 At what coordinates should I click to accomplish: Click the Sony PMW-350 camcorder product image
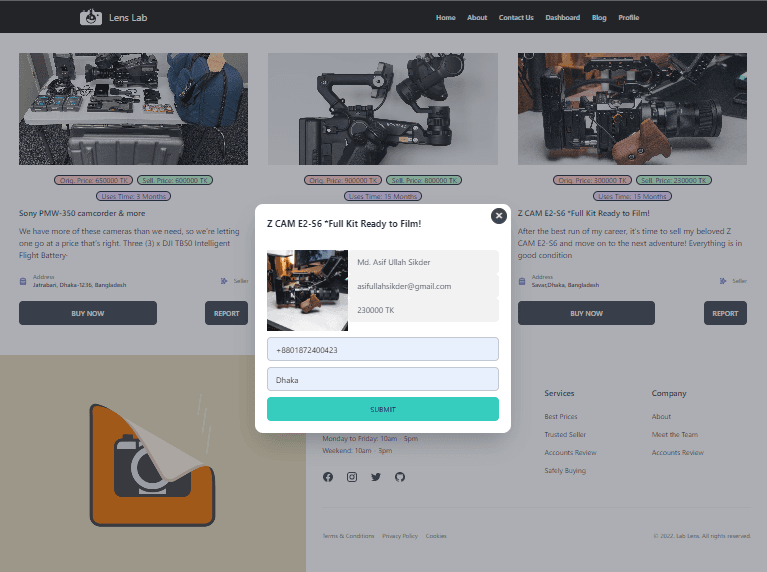point(134,109)
